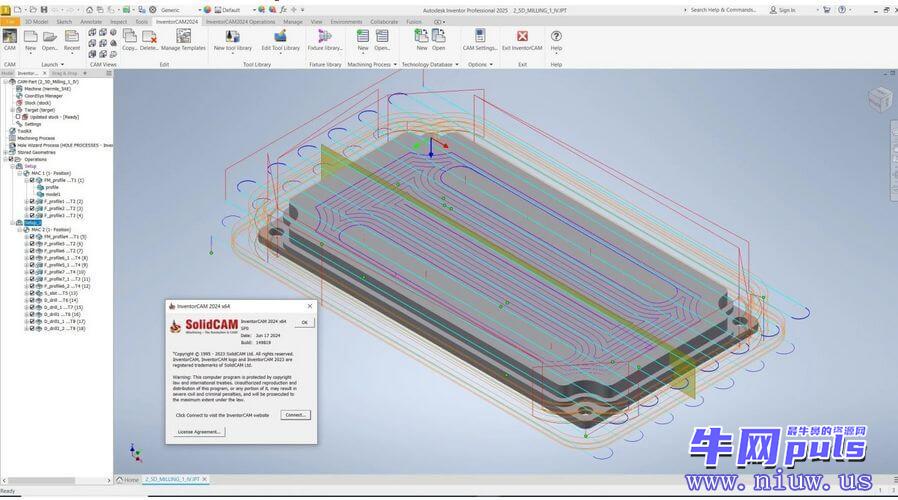This screenshot has height=500, width=898.
Task: Click the Recent CAM parts icon
Action: point(72,40)
